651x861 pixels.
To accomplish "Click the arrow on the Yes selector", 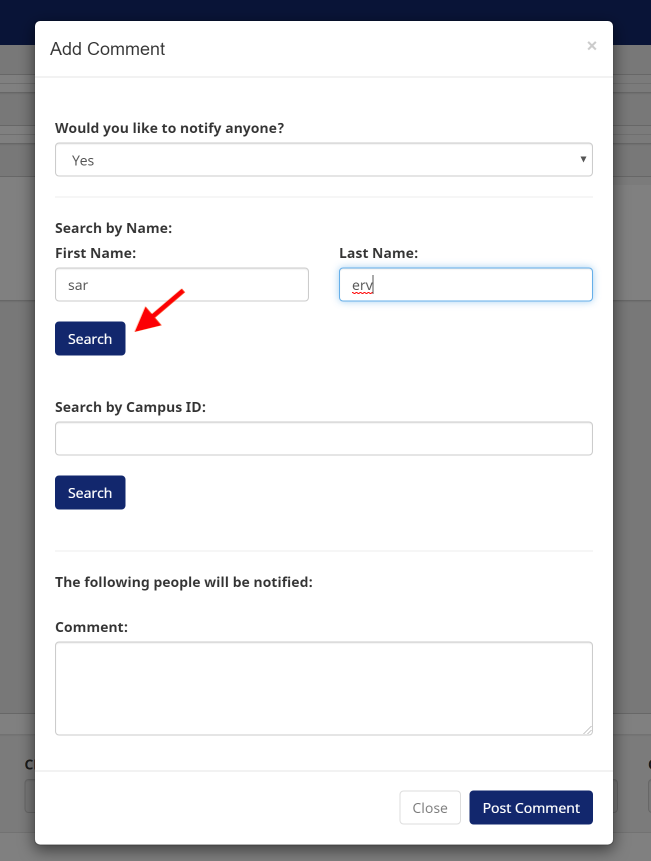I will point(583,159).
